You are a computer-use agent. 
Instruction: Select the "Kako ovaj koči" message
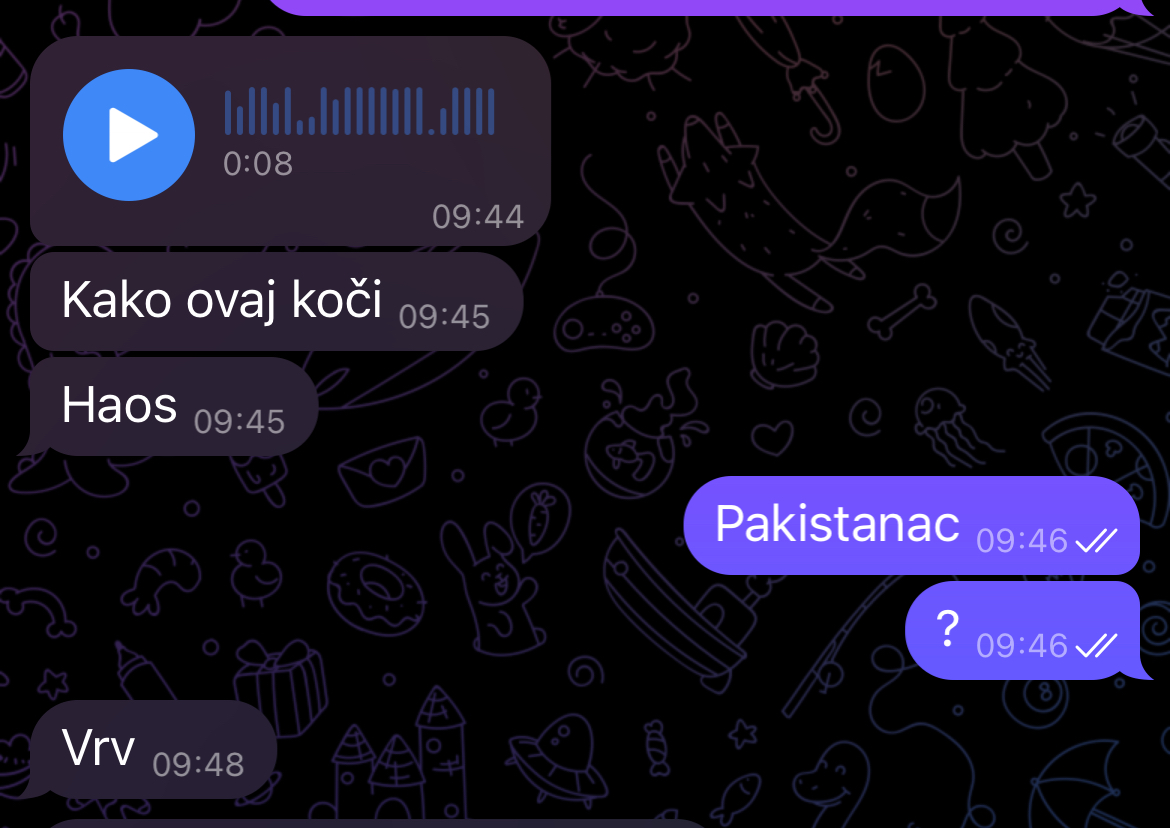(x=276, y=301)
